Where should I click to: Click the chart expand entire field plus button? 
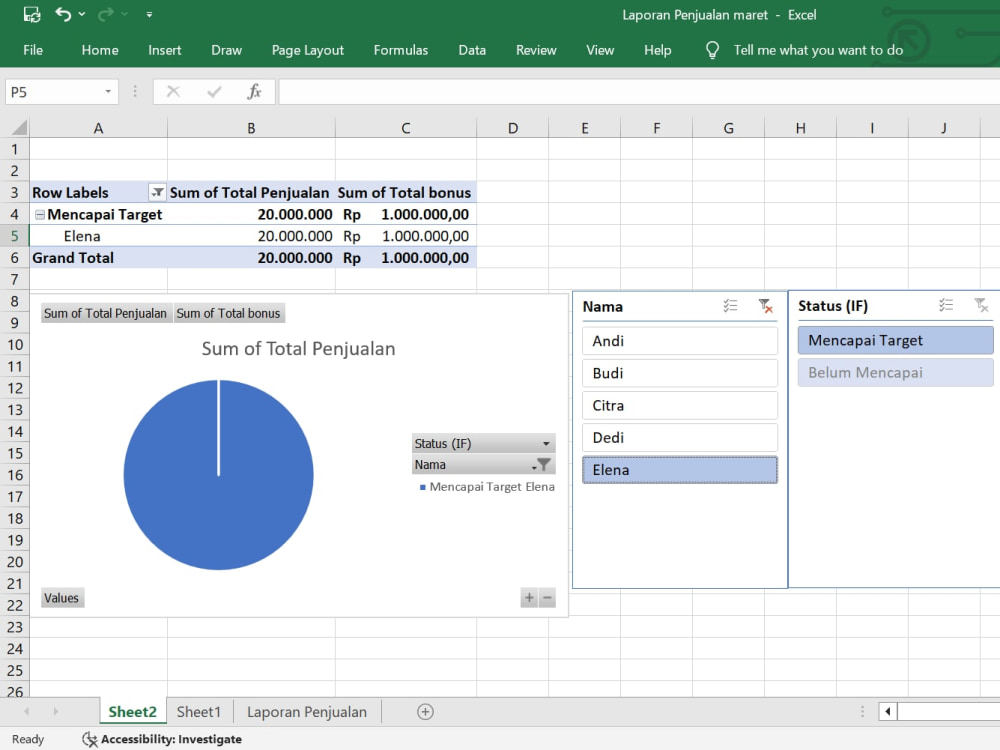pos(529,598)
